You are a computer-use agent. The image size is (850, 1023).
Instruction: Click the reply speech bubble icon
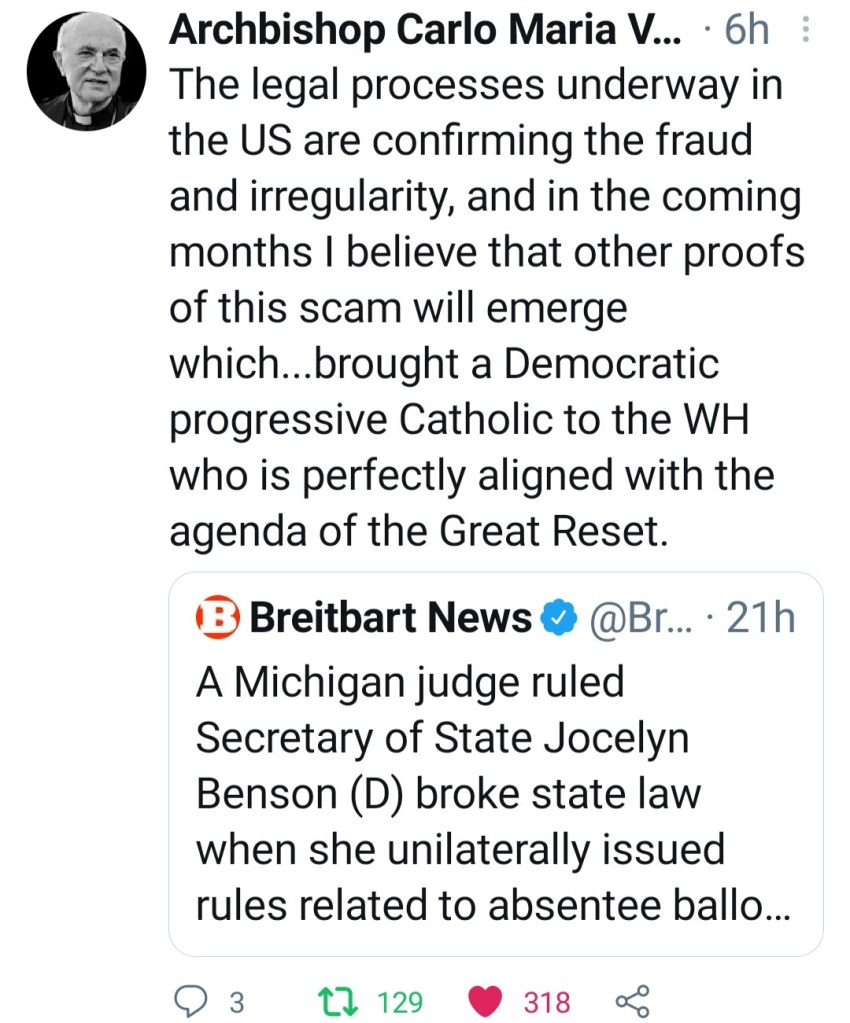click(x=190, y=1001)
